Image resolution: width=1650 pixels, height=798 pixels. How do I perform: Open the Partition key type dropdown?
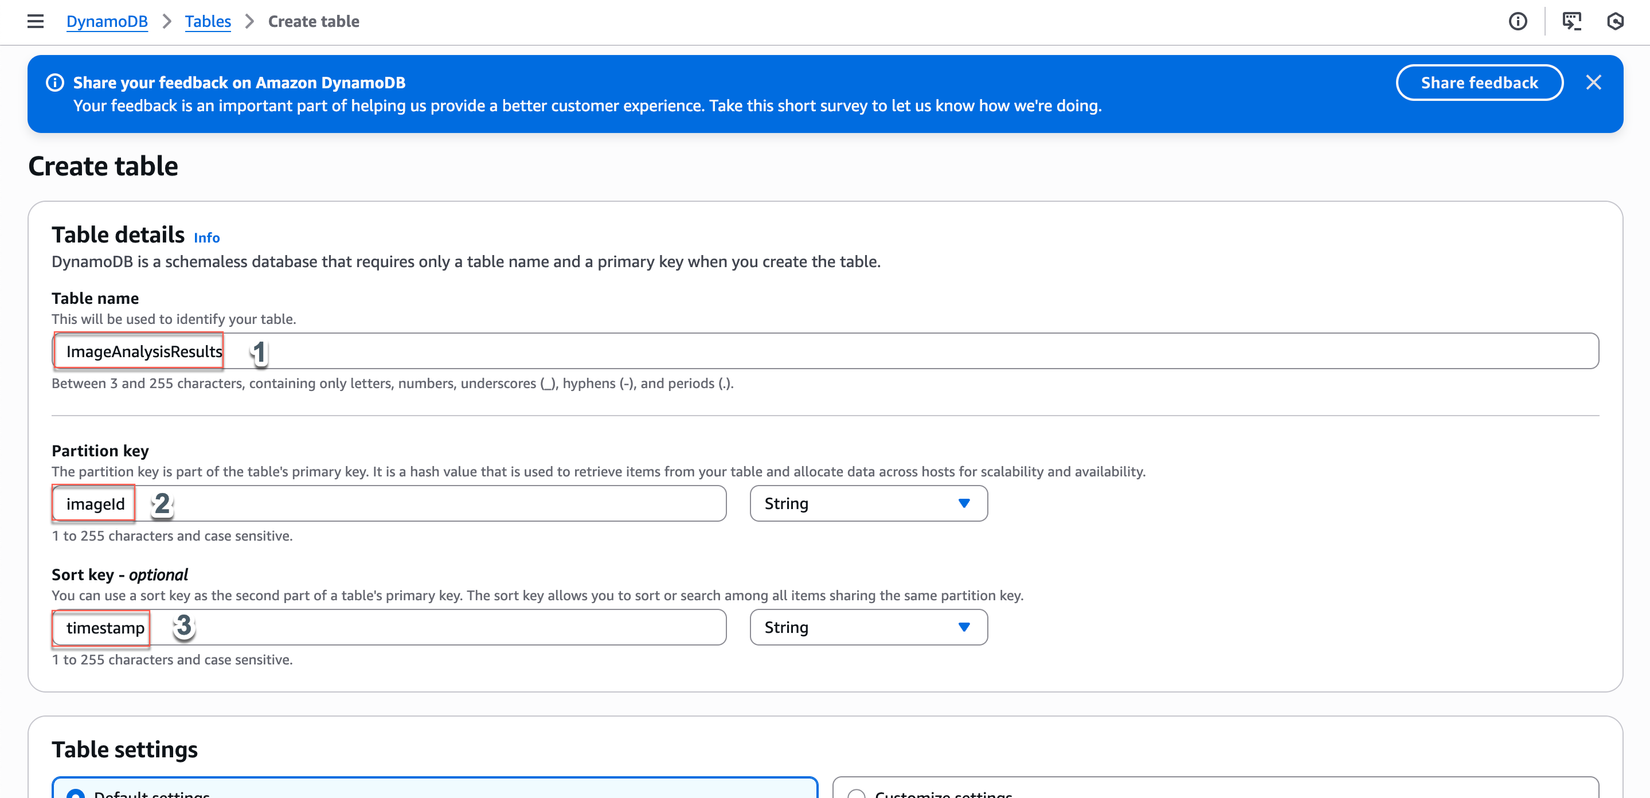(868, 503)
